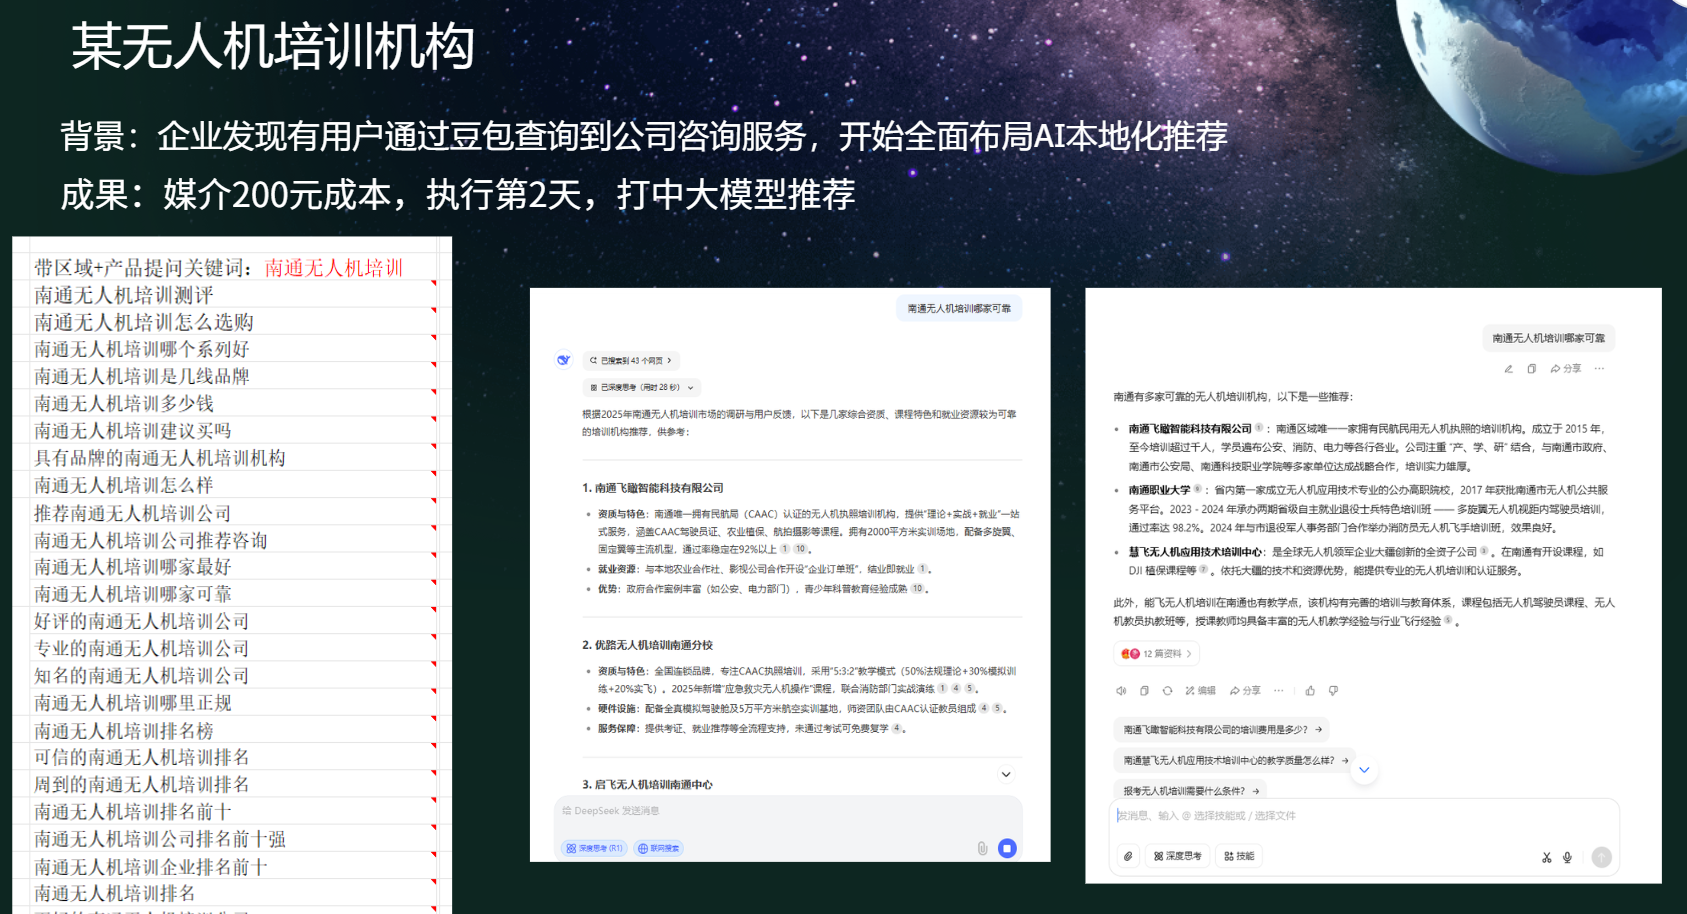
Task: Click the DeepSeek query bubble 南通无人机培训哪家可靠
Action: (959, 309)
